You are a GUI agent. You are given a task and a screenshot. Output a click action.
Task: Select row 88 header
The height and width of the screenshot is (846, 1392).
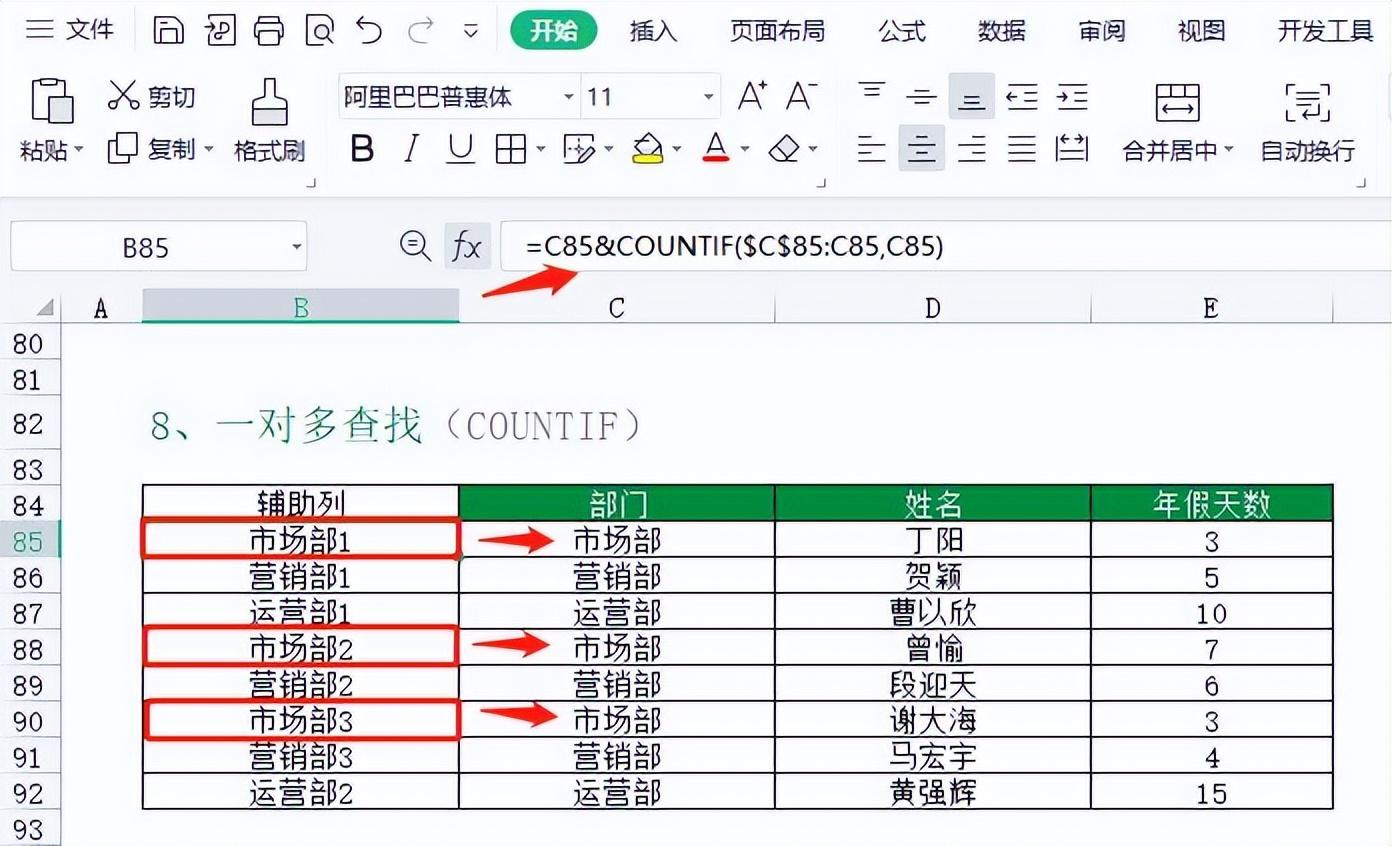[28, 648]
